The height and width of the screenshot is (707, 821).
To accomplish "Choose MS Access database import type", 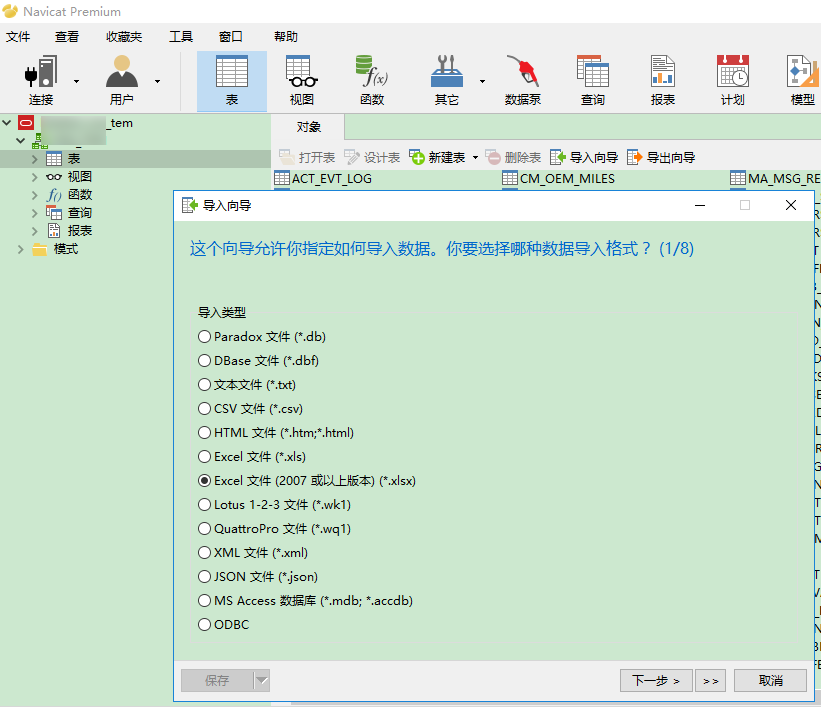I will tap(305, 601).
